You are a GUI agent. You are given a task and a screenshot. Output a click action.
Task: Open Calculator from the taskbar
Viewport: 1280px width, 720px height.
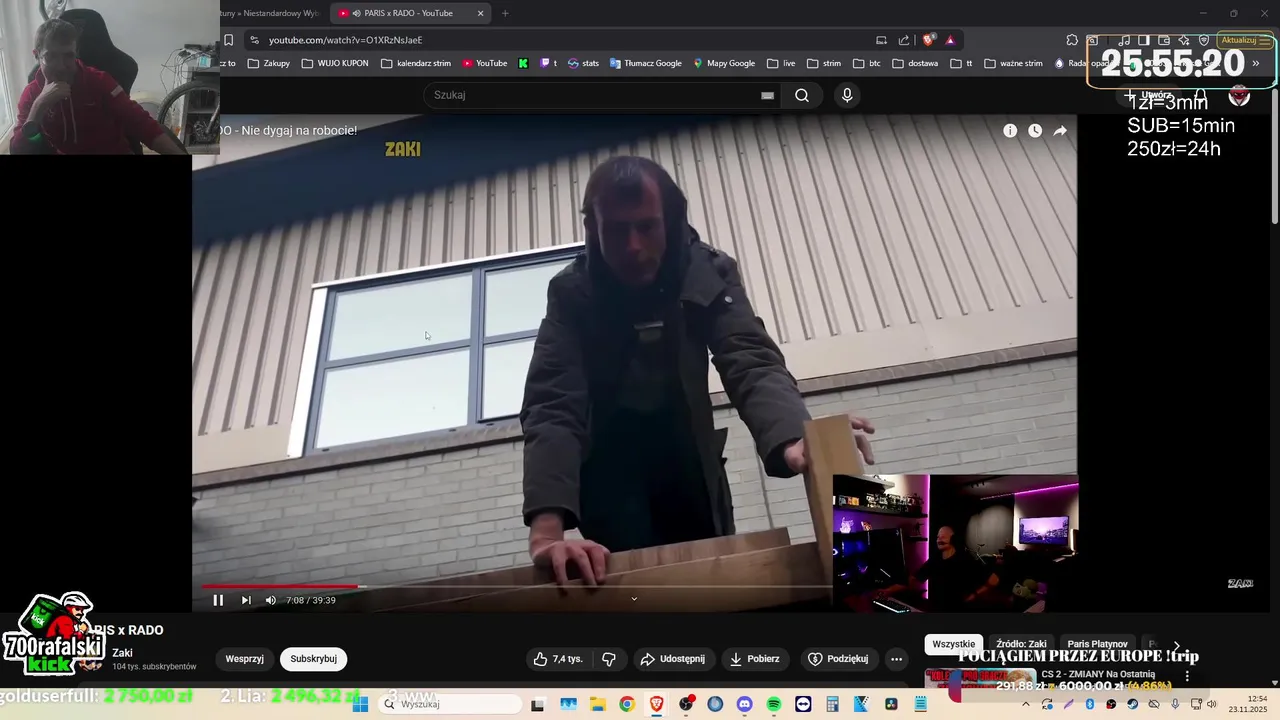pos(833,704)
